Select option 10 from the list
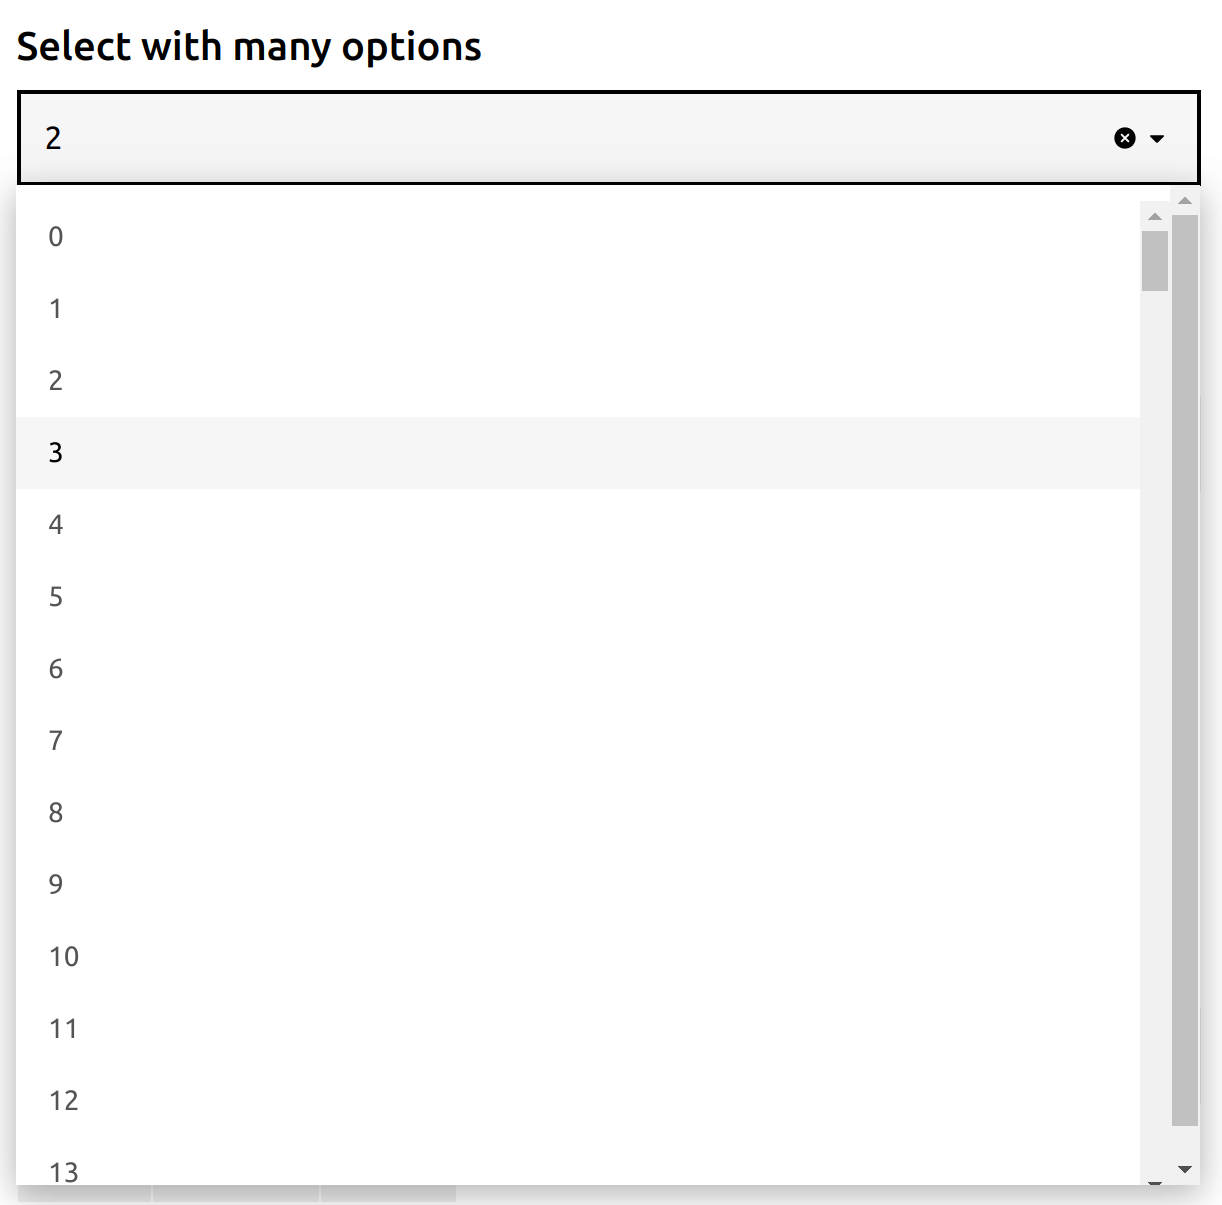The width and height of the screenshot is (1222, 1205). coord(400,956)
